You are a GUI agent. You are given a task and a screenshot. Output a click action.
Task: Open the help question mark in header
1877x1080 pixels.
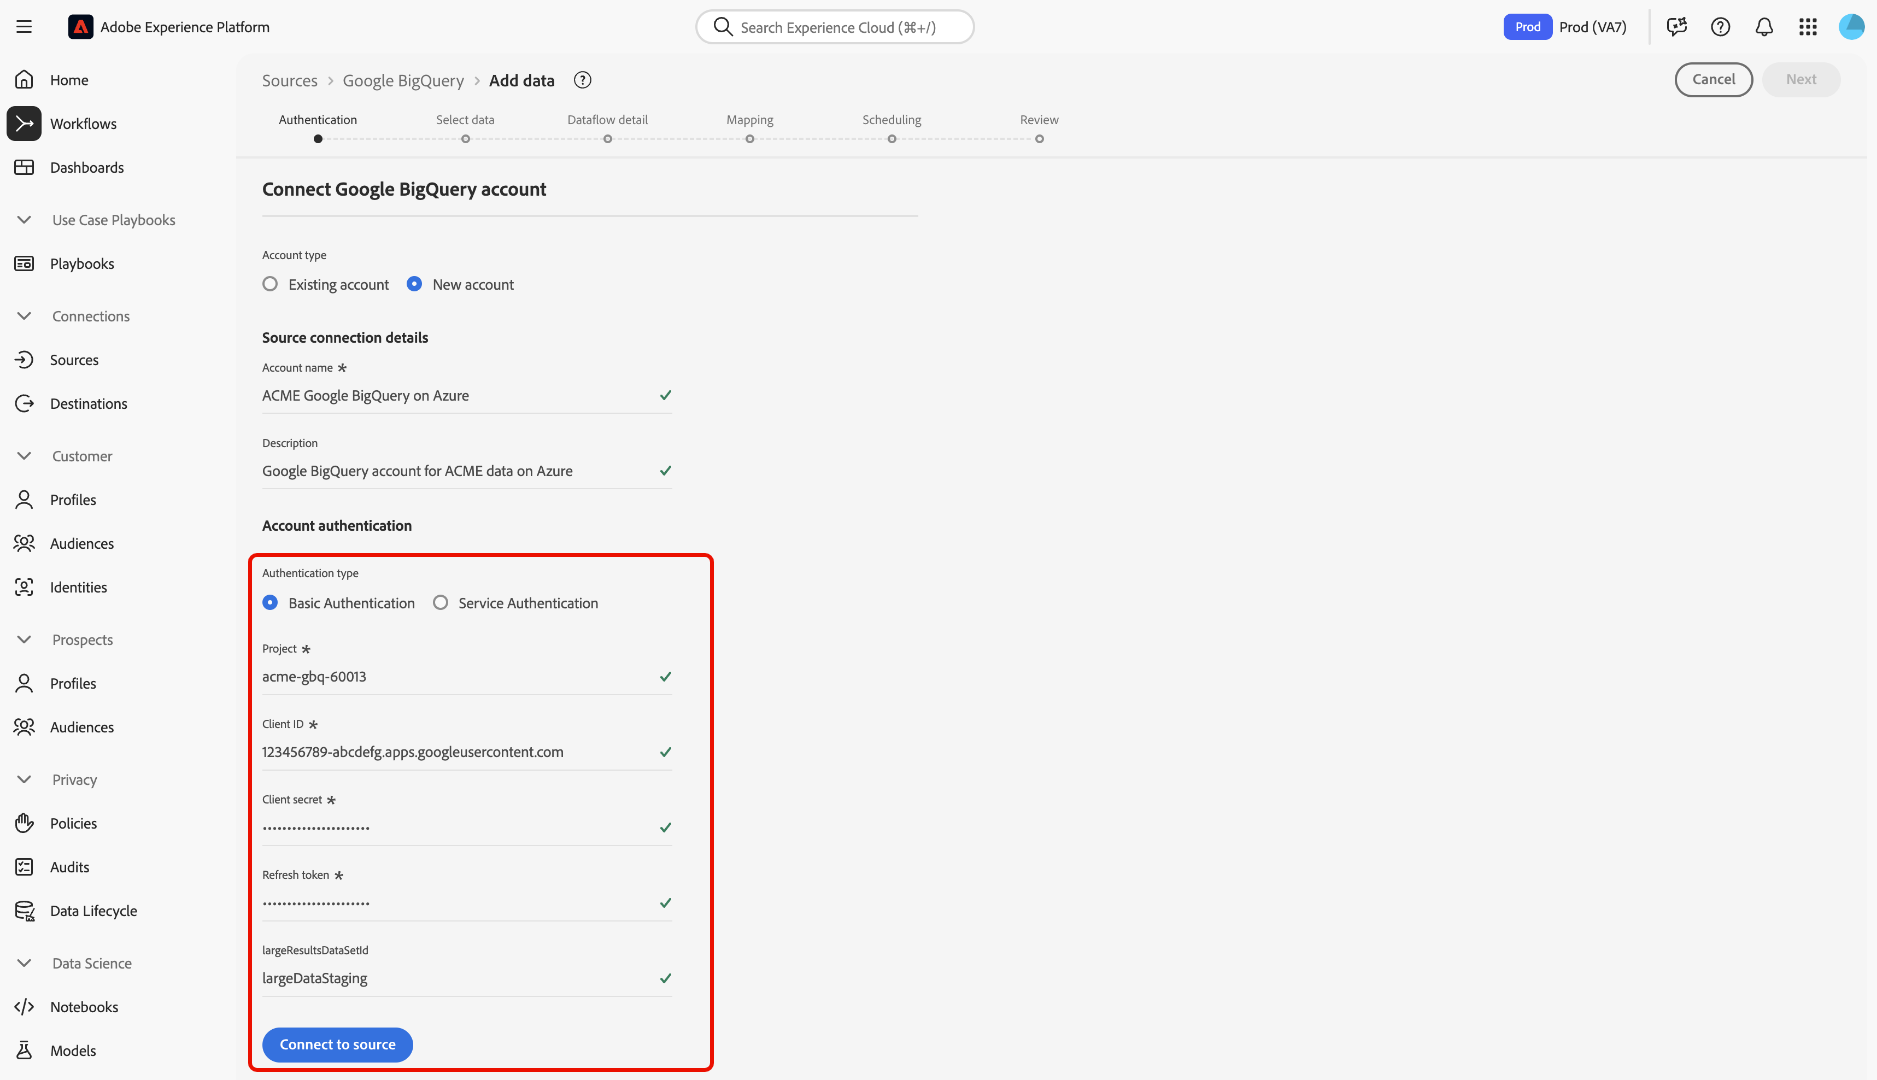[1721, 27]
